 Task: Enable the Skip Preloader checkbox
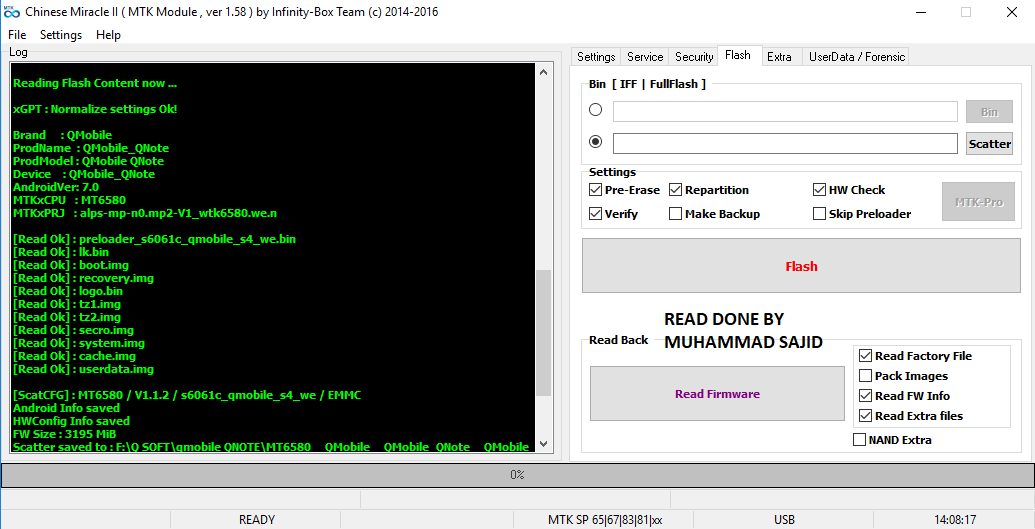(819, 214)
